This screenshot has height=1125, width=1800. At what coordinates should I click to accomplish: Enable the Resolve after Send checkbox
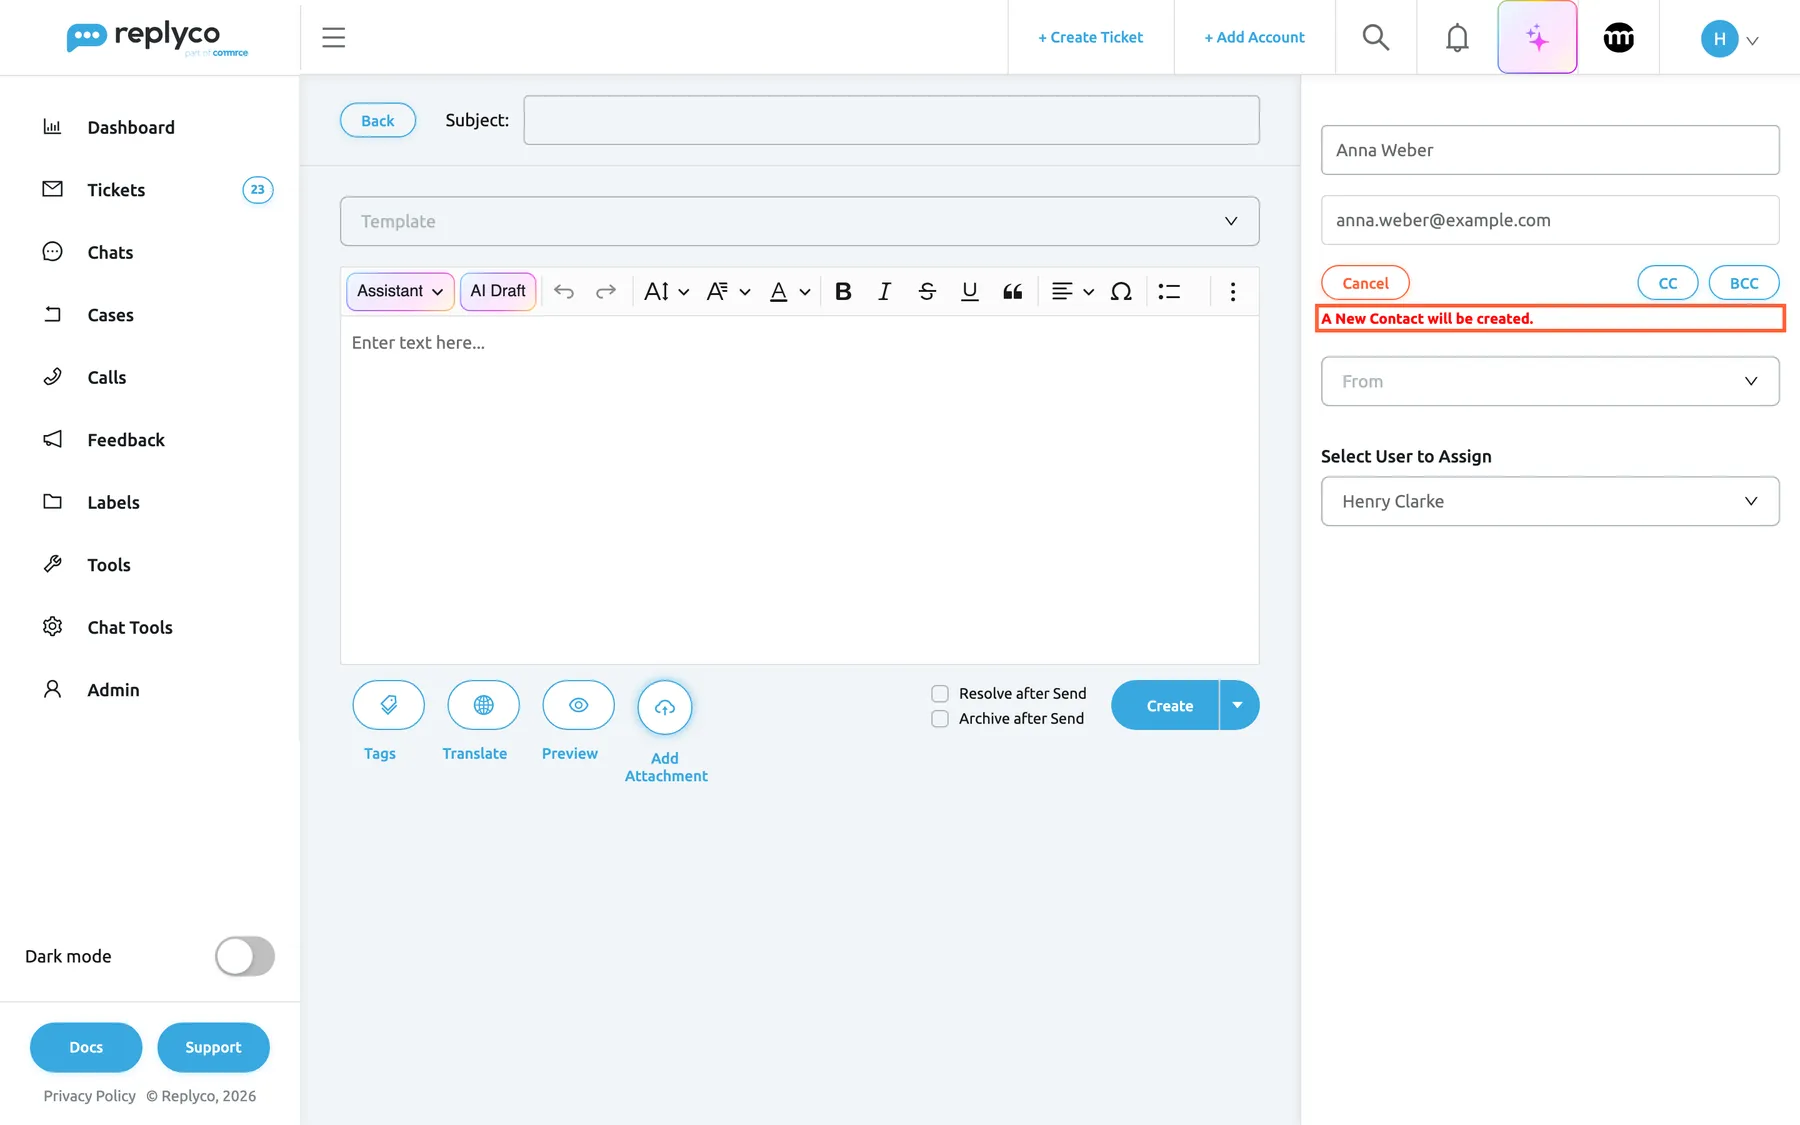(940, 693)
